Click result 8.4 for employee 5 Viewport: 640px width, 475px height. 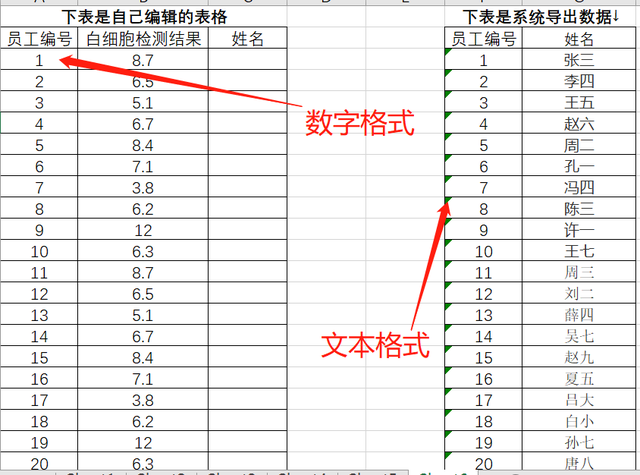[143, 145]
